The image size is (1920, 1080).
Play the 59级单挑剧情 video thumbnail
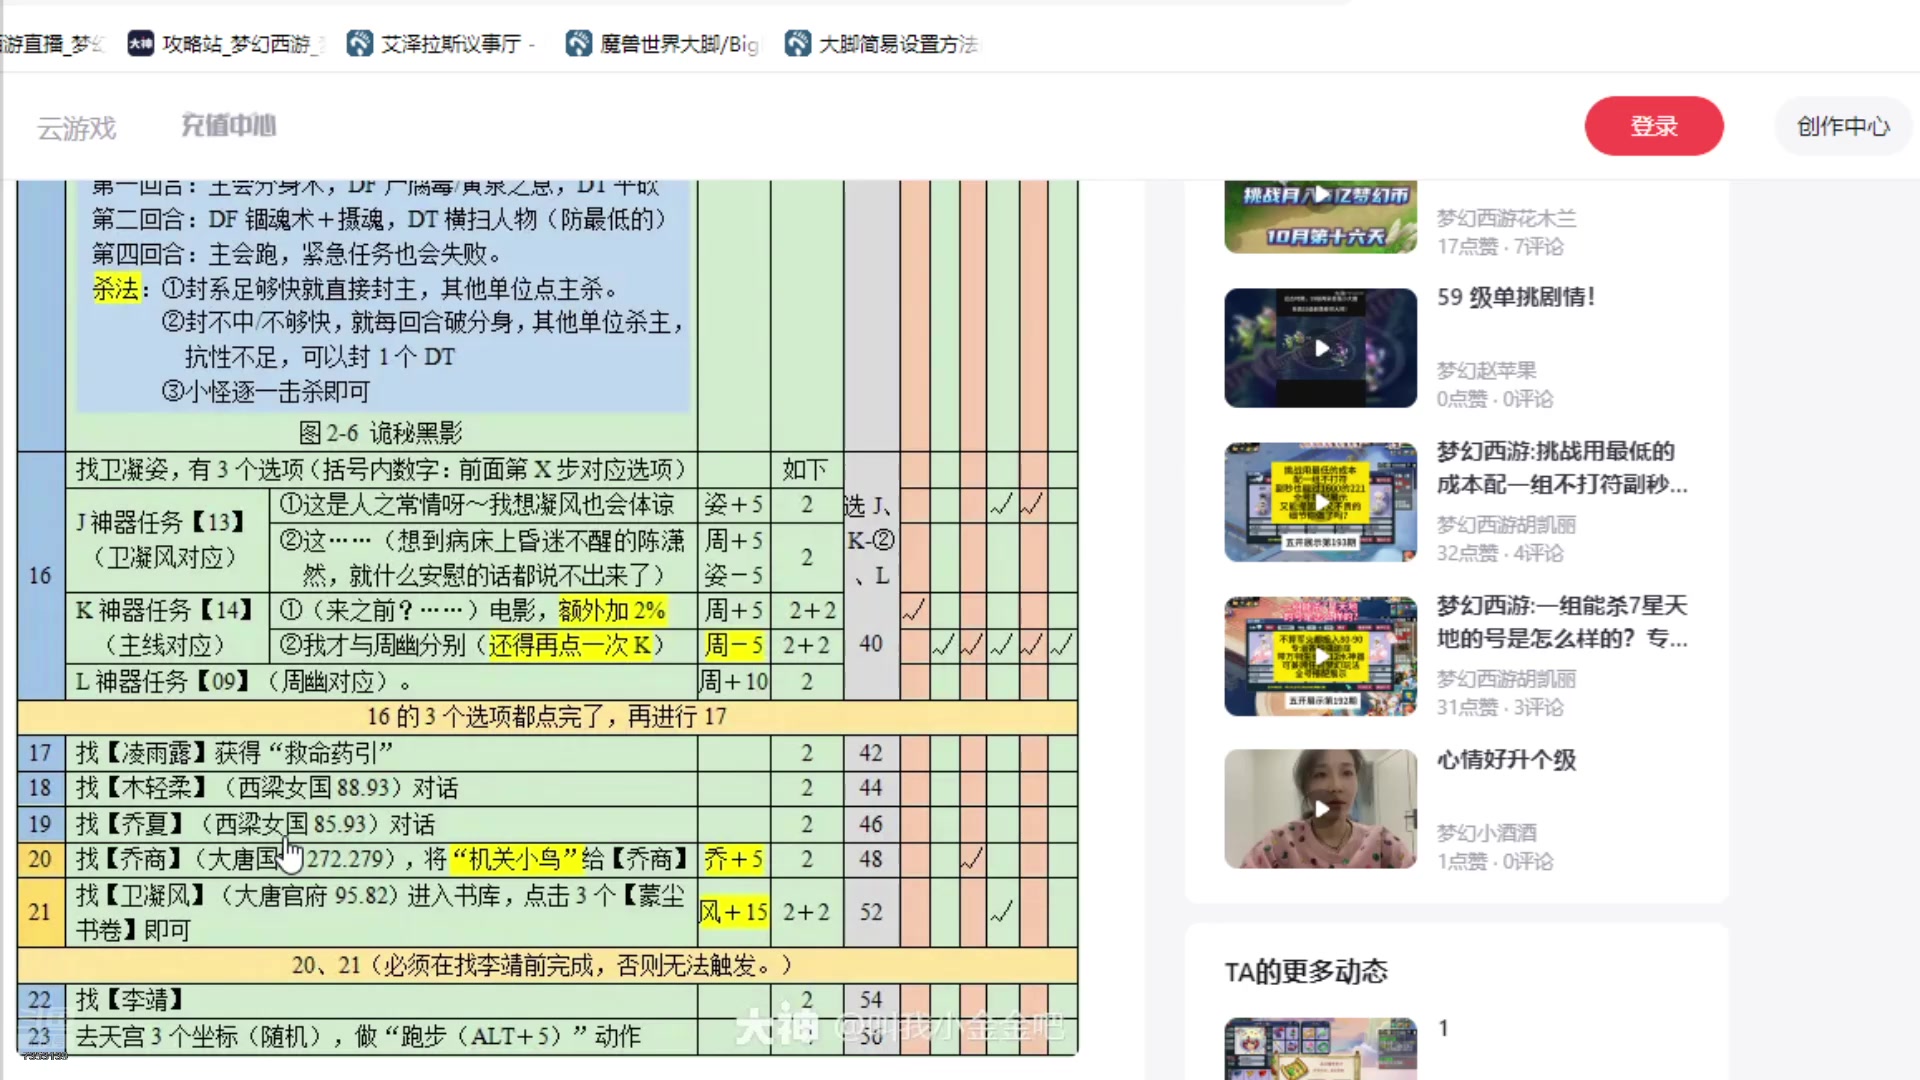pos(1320,348)
